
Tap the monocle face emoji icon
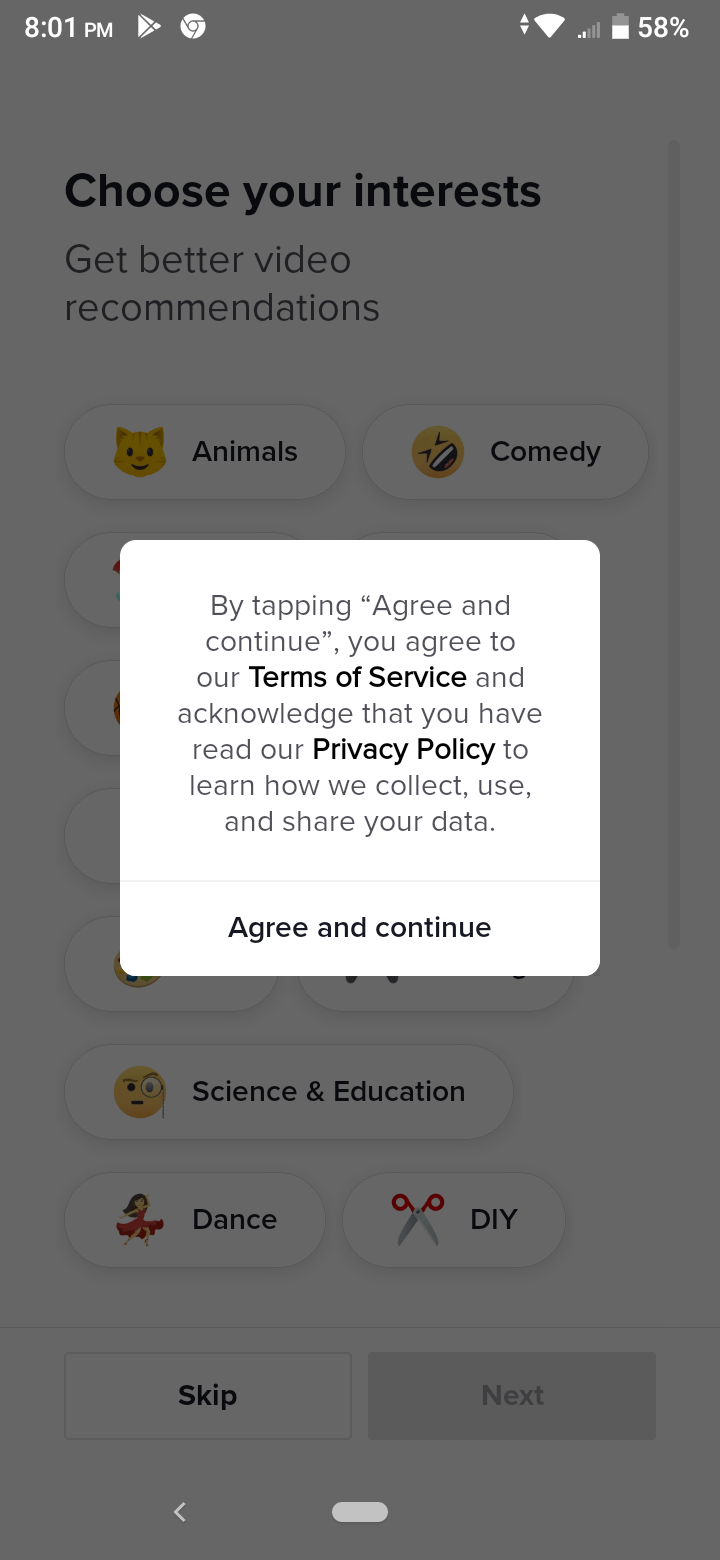pos(139,1092)
